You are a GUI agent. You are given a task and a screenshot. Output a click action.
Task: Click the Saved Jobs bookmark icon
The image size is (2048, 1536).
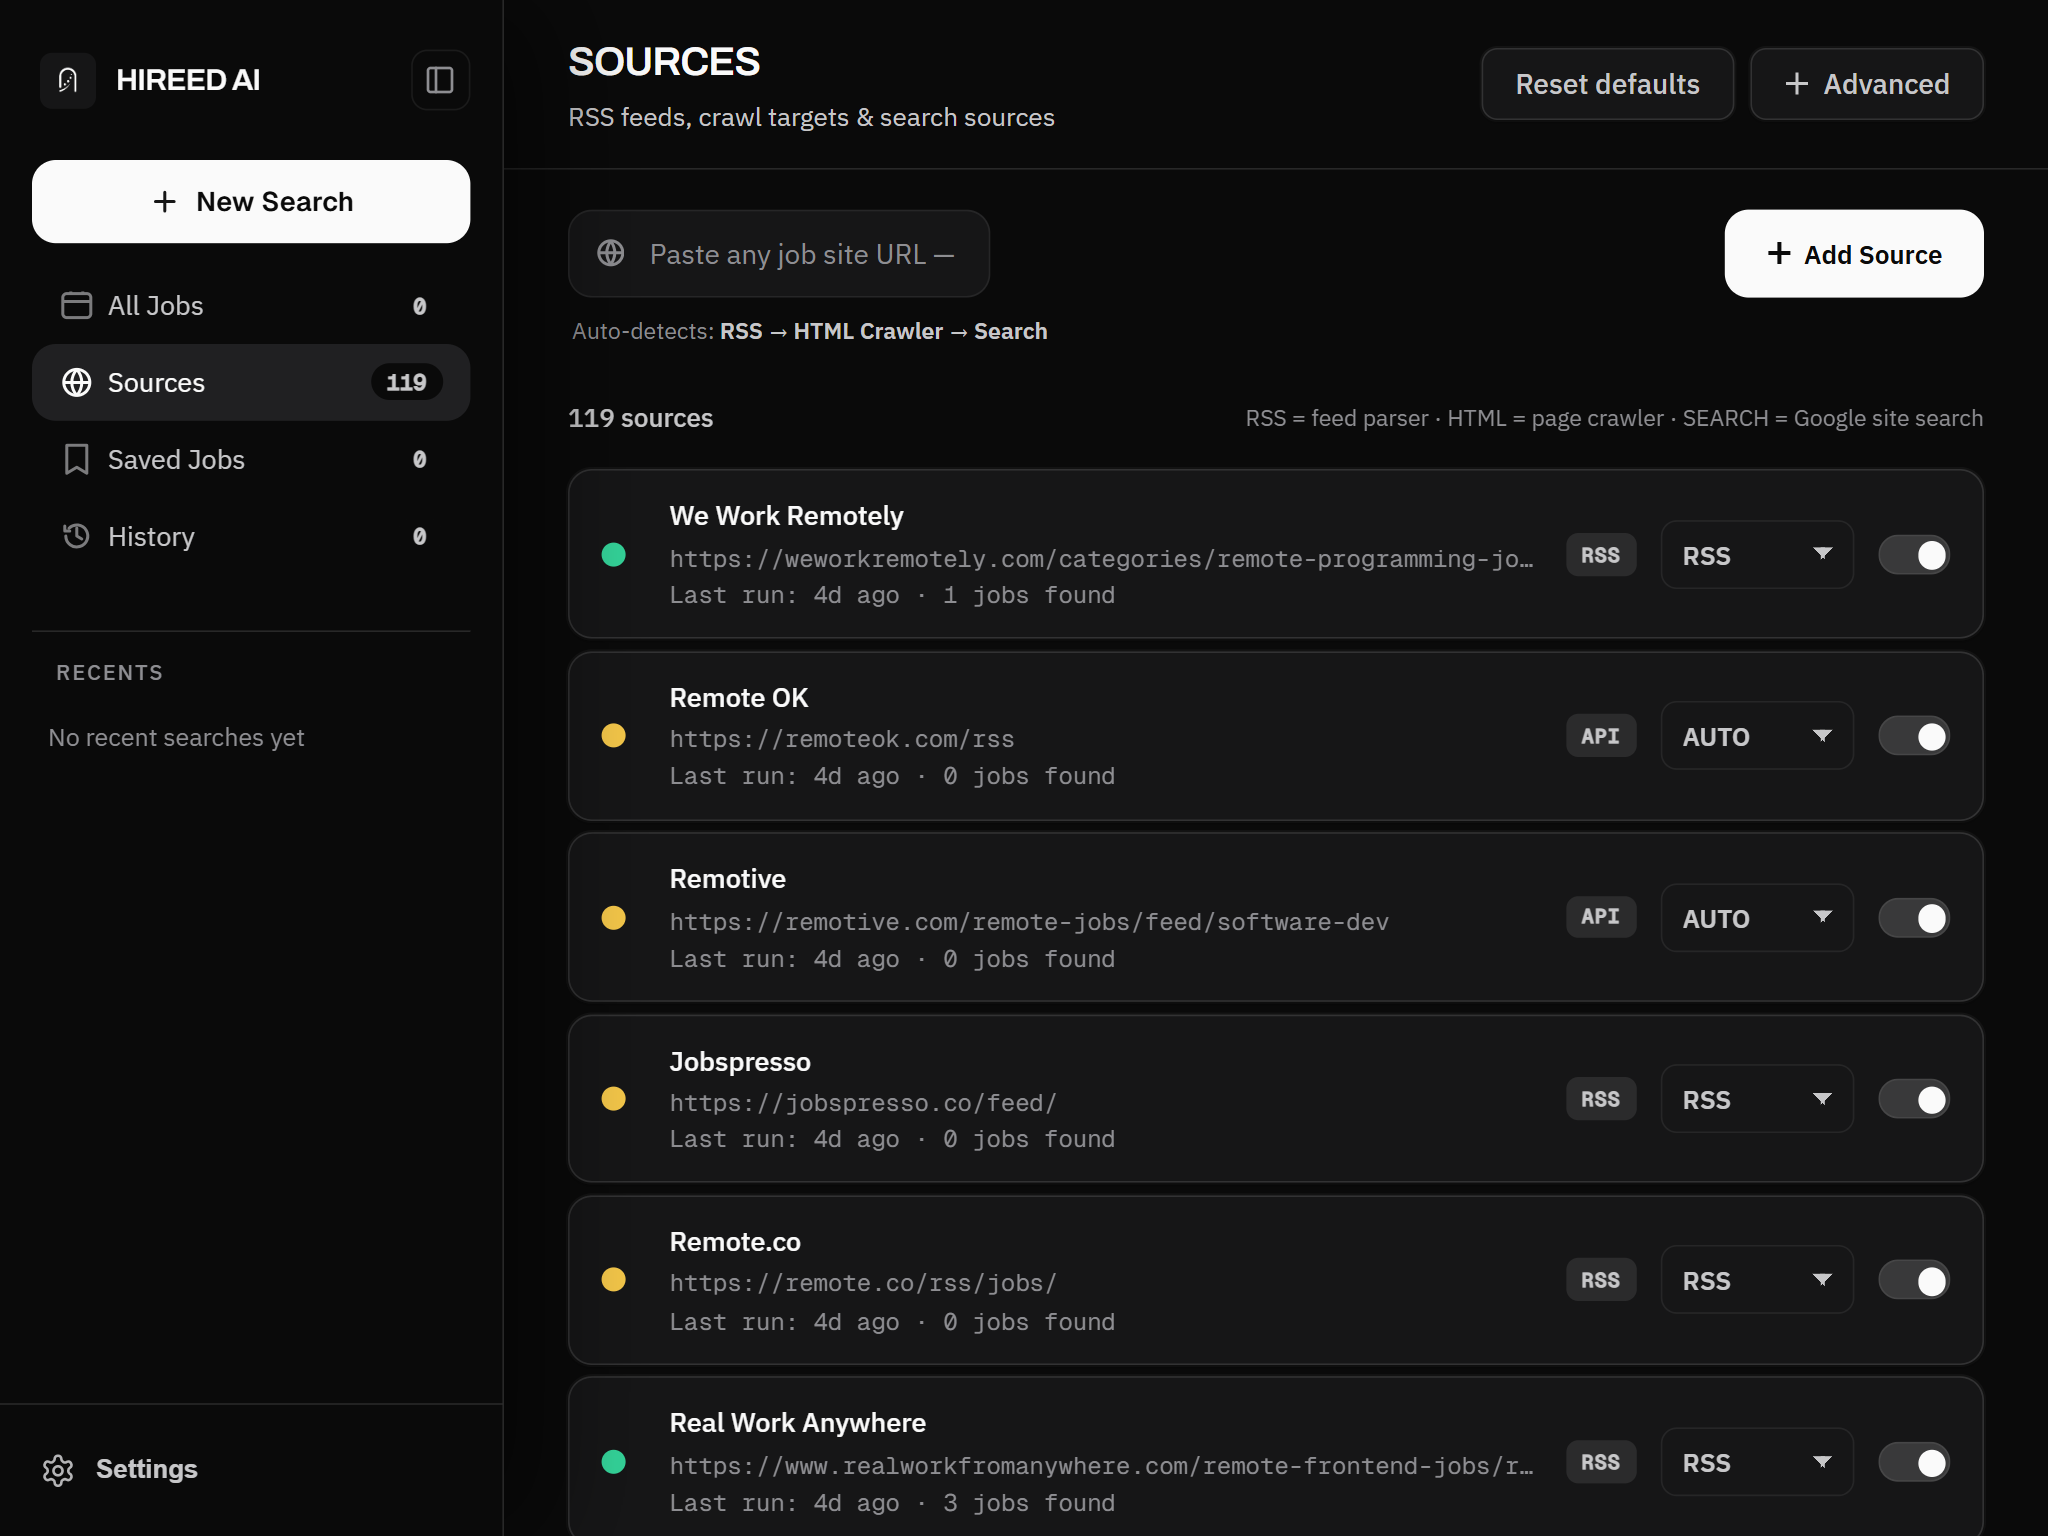click(x=76, y=459)
